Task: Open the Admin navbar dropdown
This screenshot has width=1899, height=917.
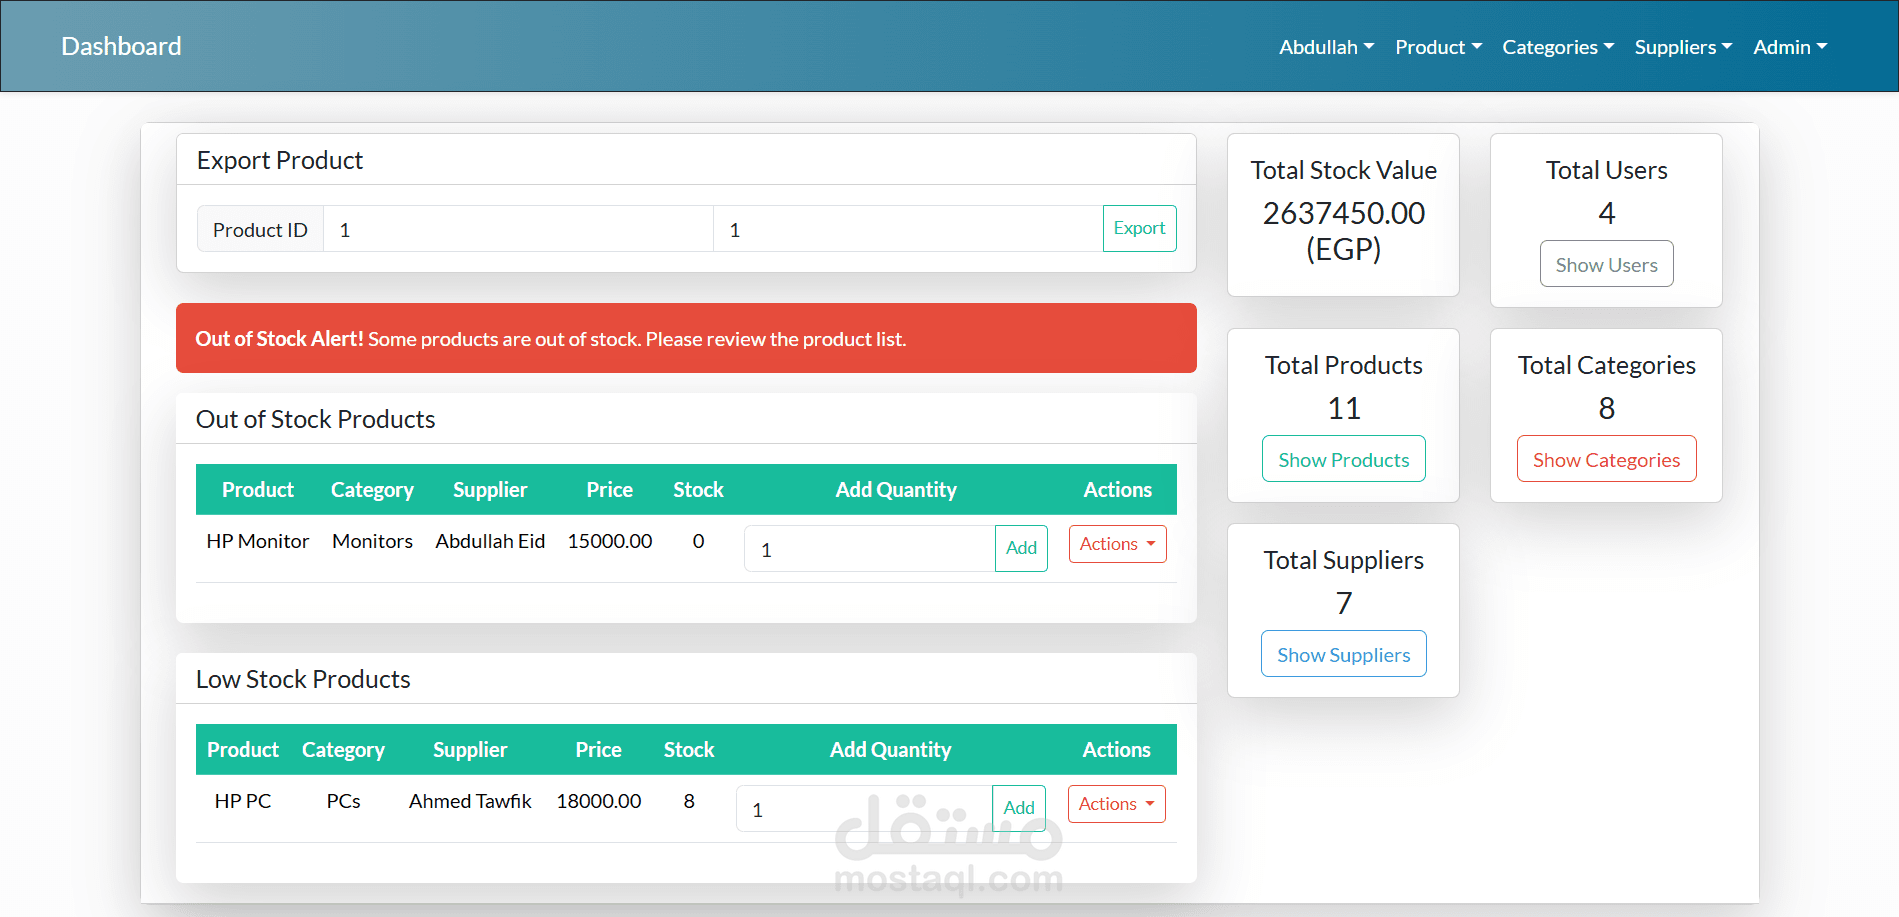Action: pyautogui.click(x=1790, y=47)
